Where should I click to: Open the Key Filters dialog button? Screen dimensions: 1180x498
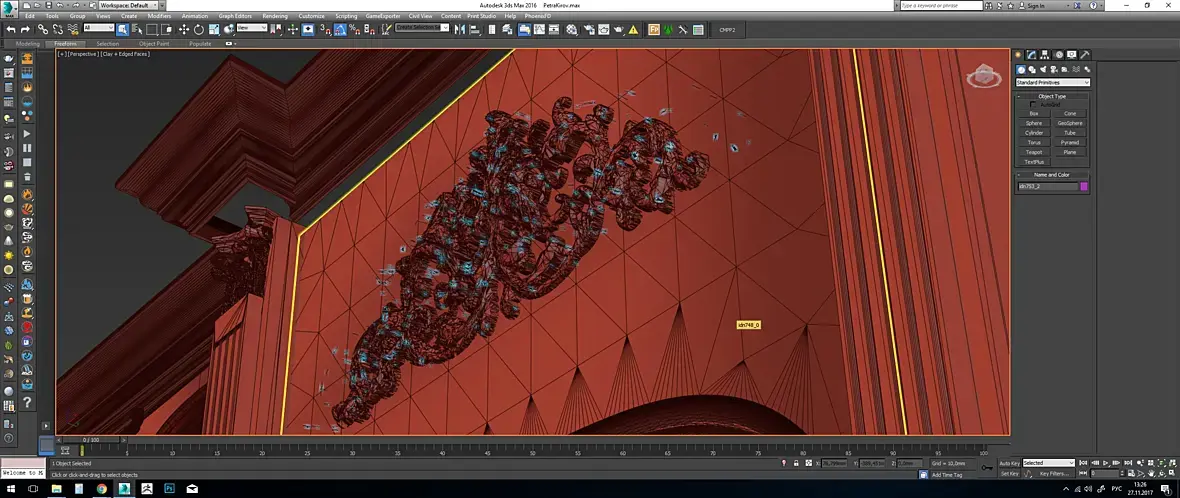point(1054,474)
